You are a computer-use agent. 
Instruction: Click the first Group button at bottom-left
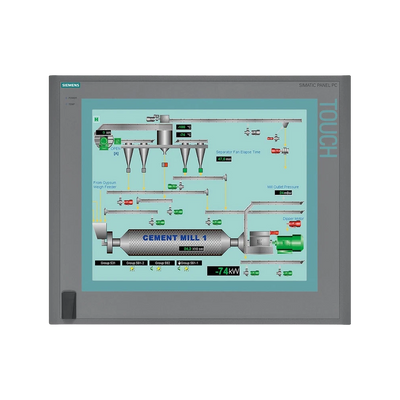(x=108, y=263)
